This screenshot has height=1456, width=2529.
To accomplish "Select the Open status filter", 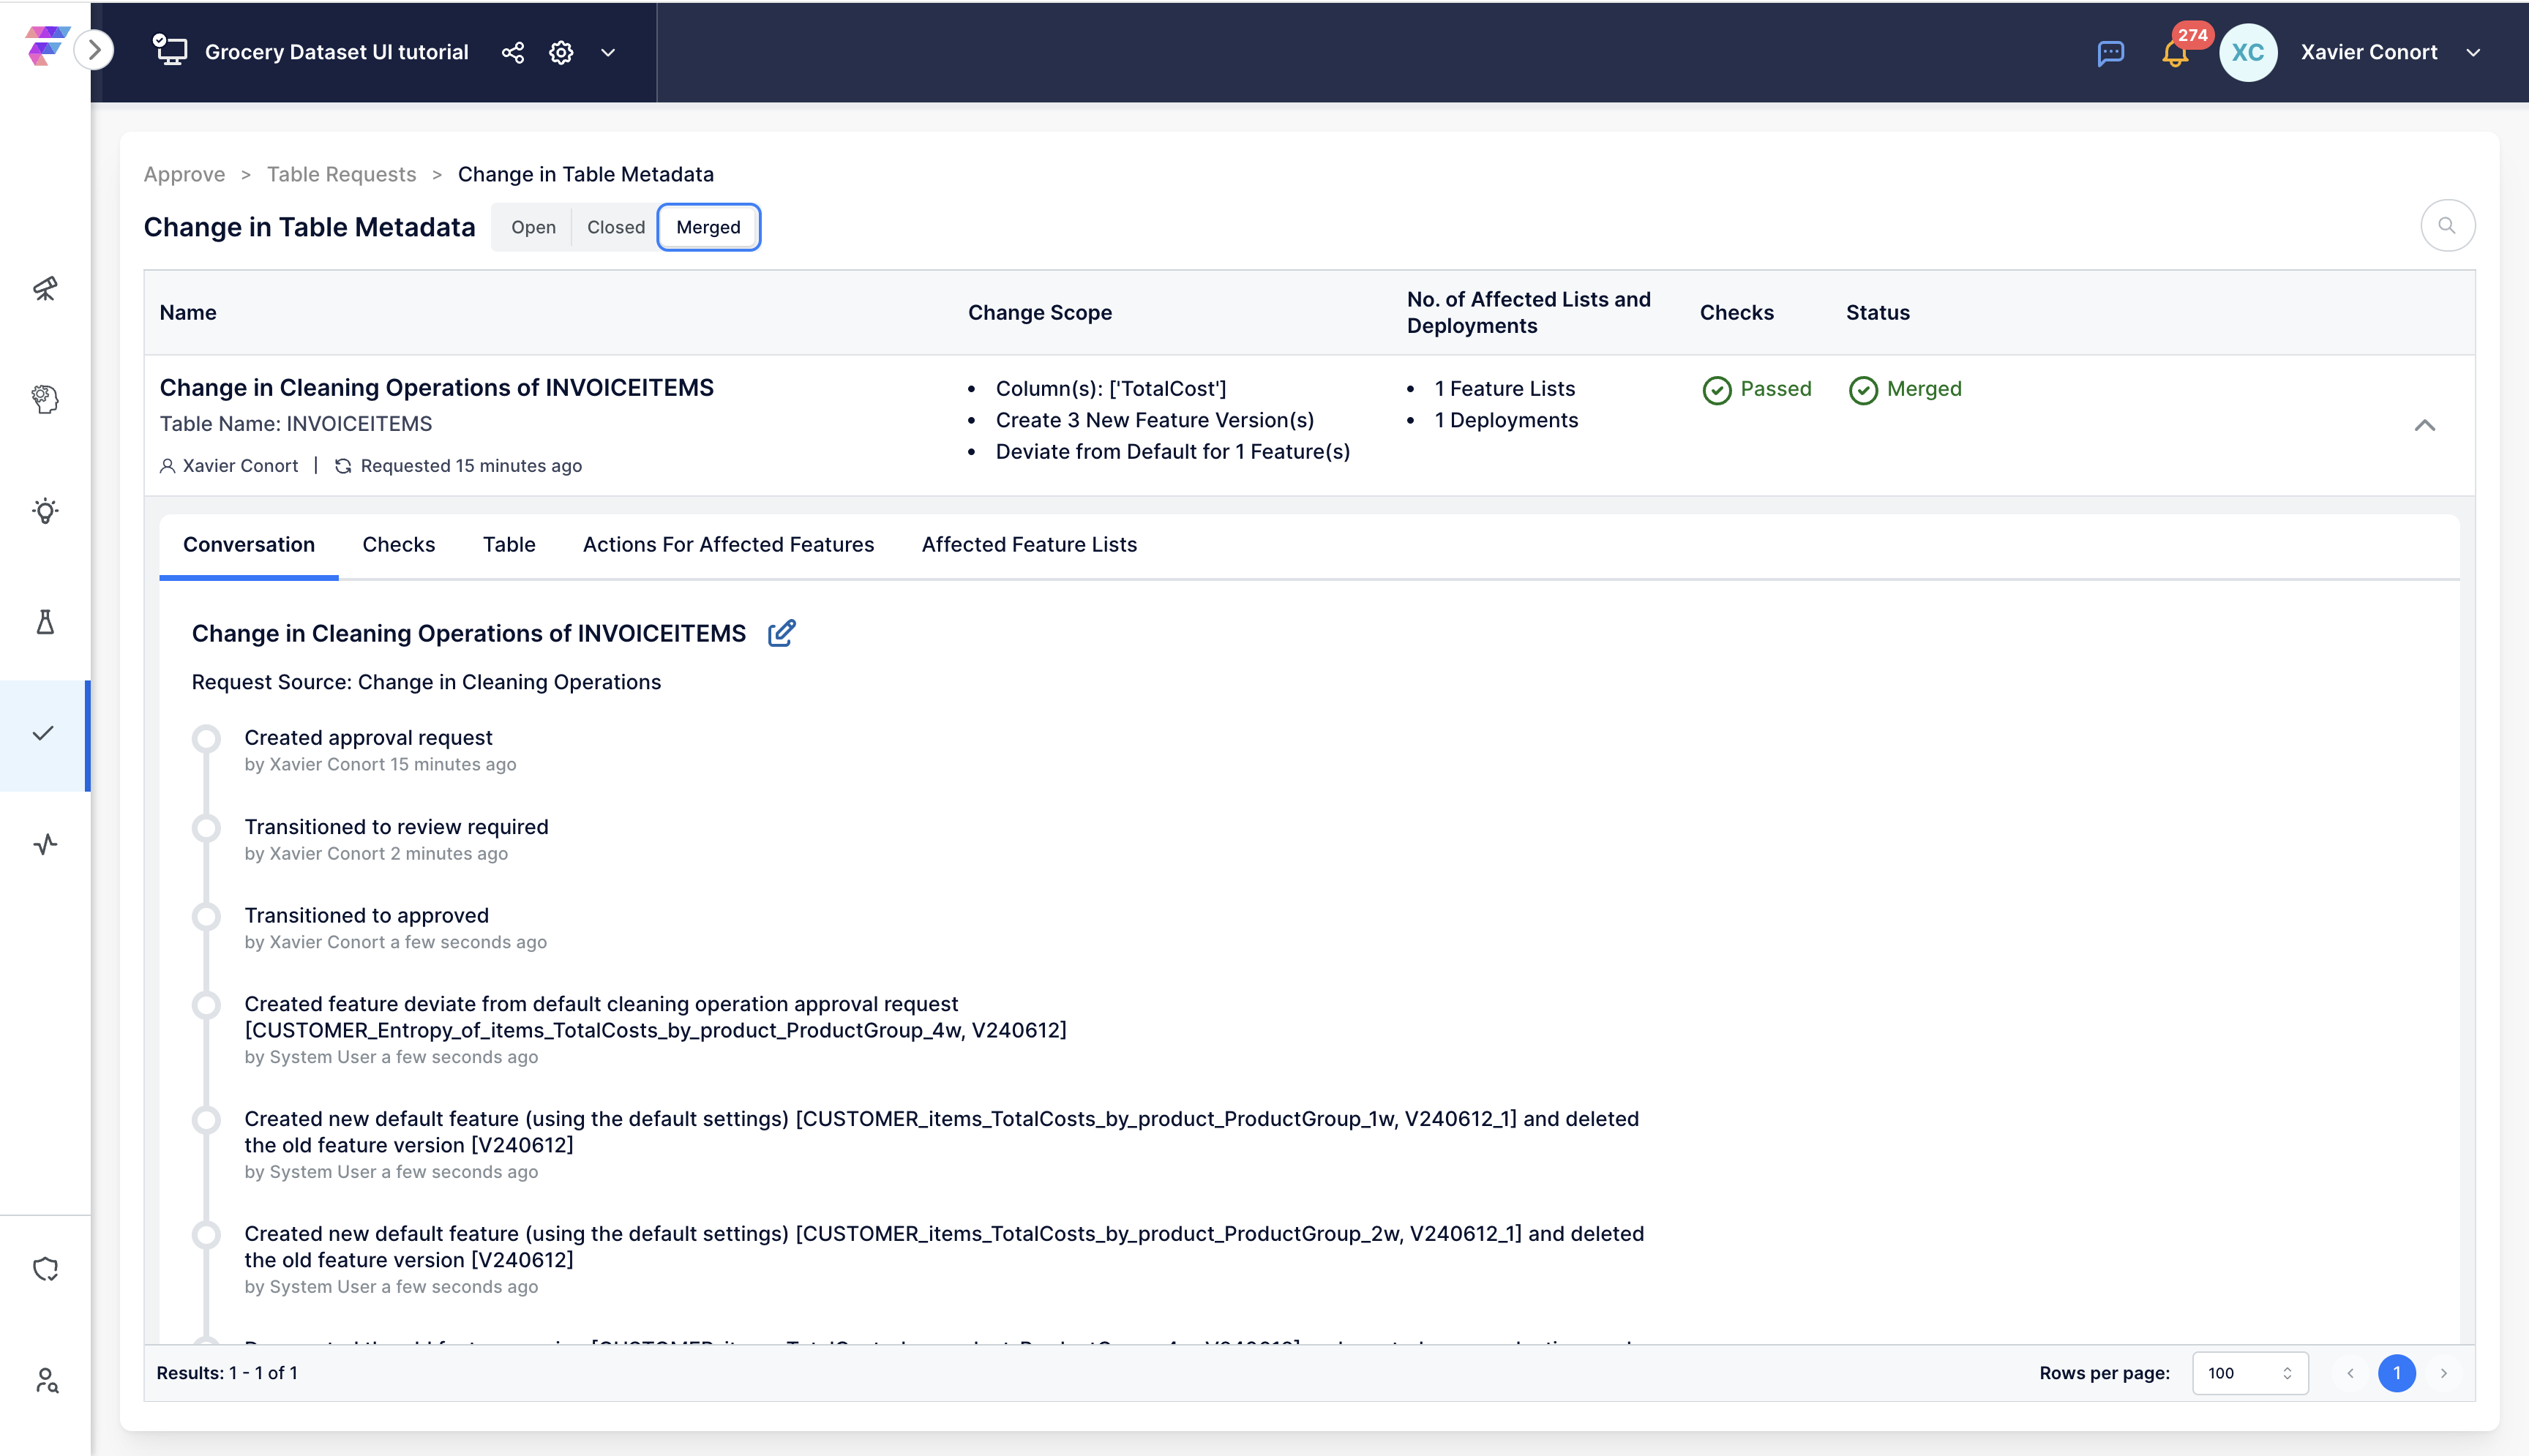I will (x=533, y=227).
